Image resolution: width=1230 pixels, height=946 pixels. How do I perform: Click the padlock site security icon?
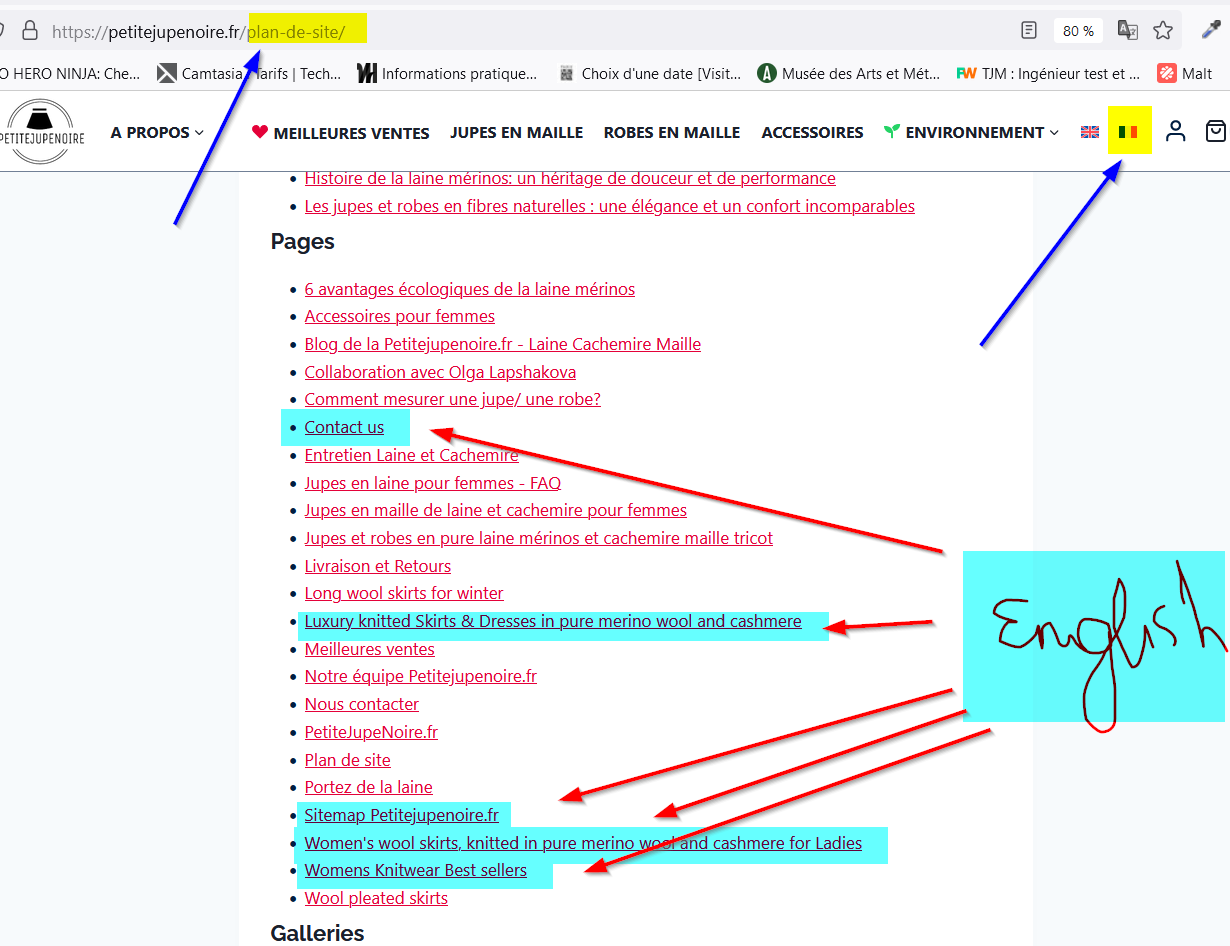click(30, 31)
